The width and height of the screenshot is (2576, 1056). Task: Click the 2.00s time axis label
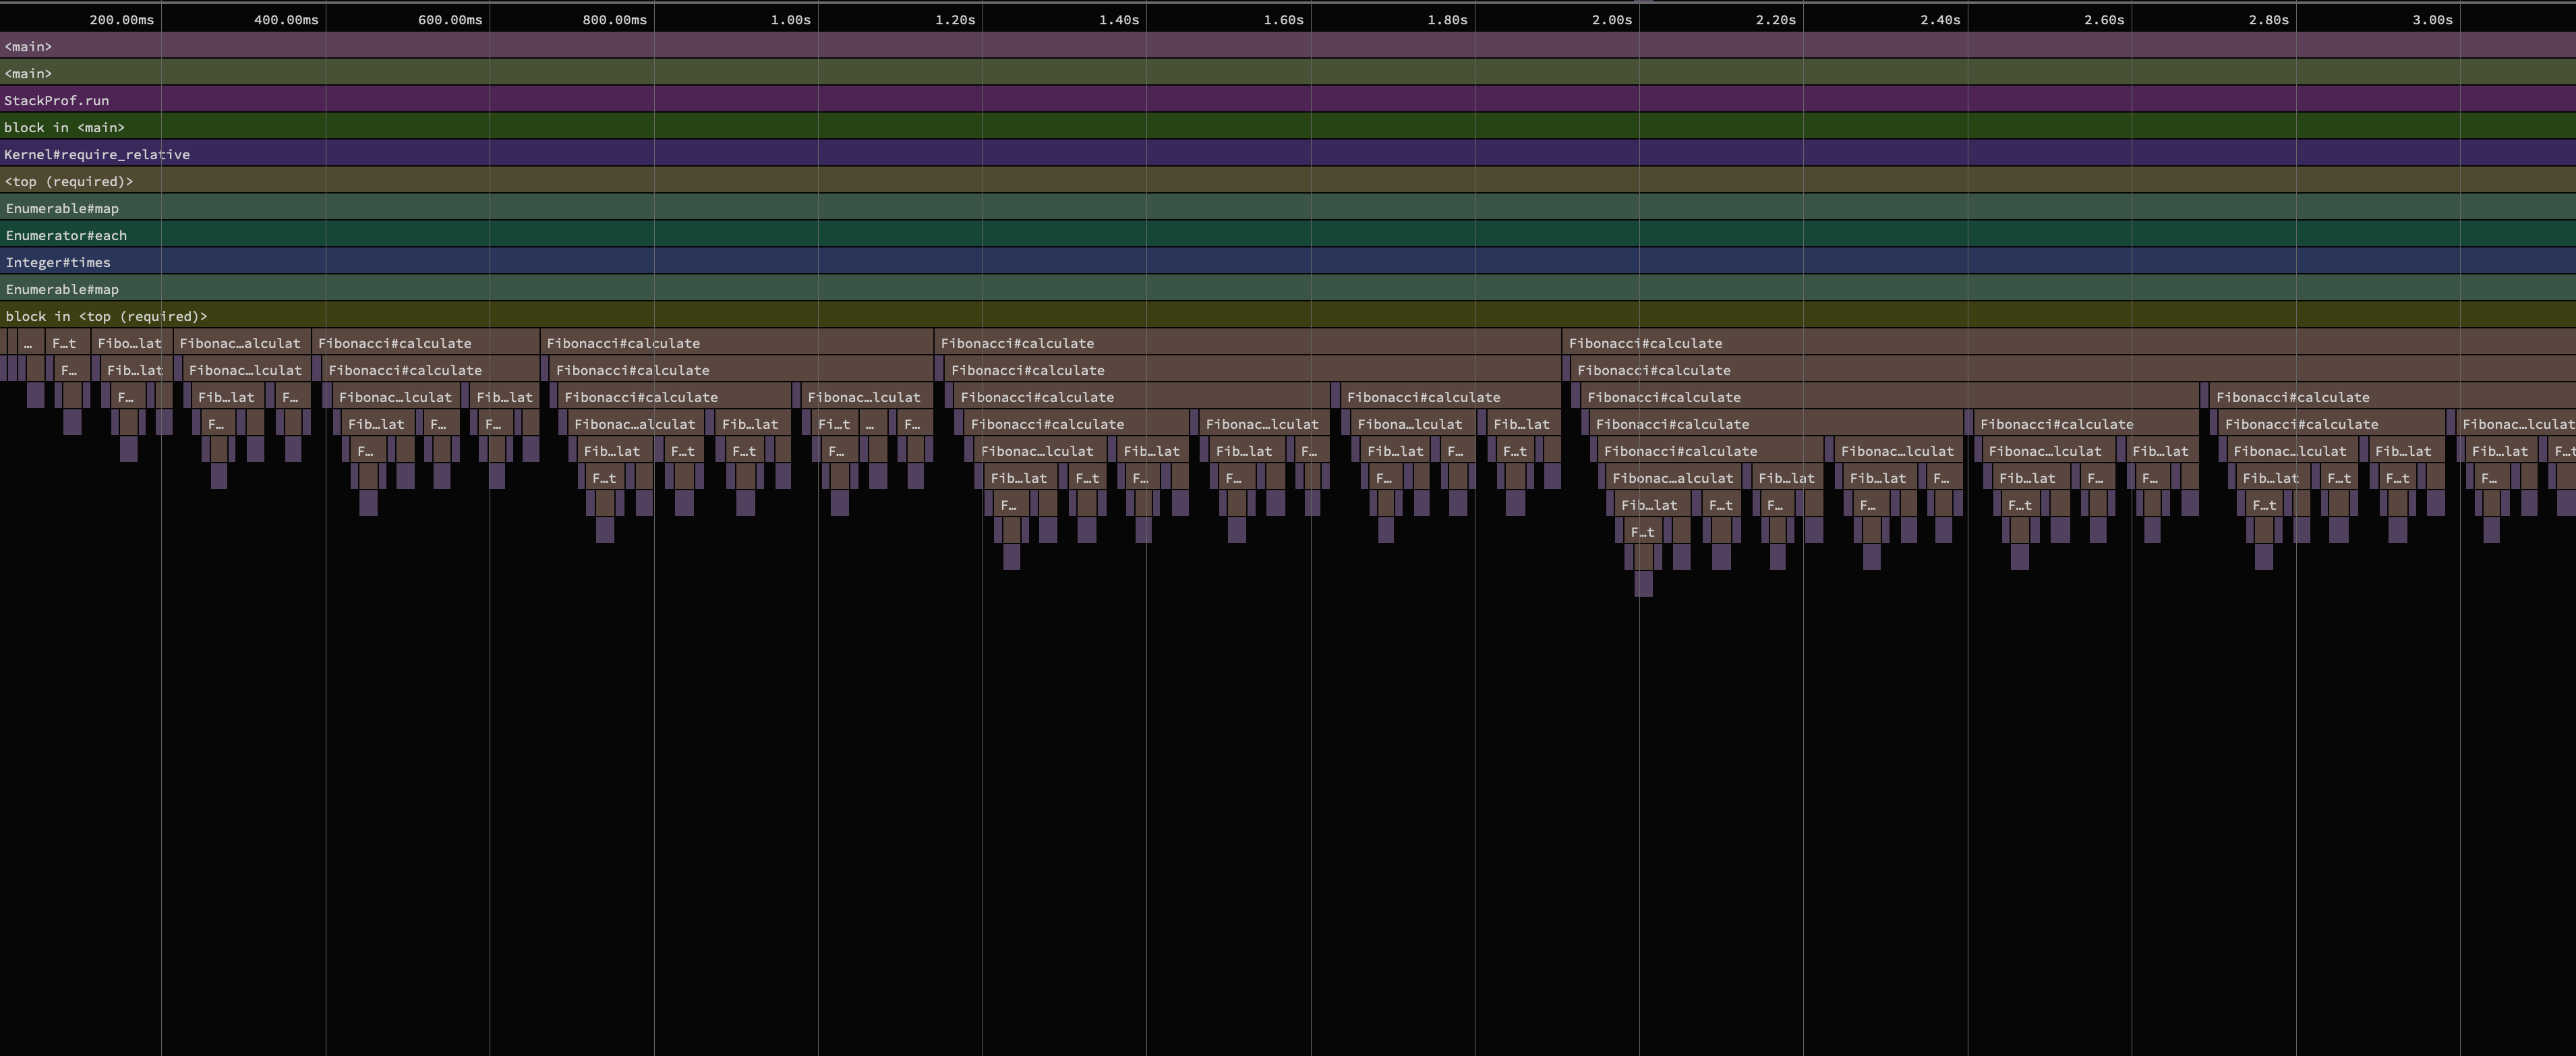coord(1611,19)
